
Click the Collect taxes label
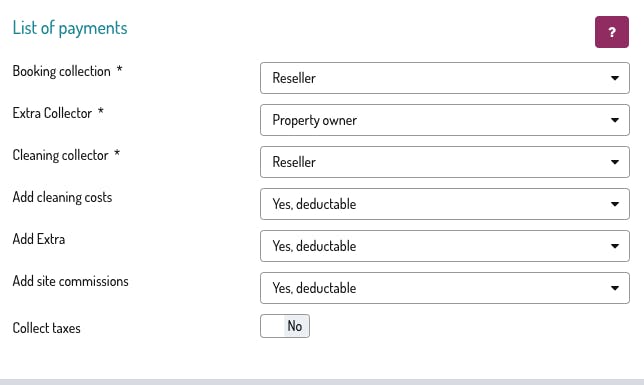[x=46, y=328]
